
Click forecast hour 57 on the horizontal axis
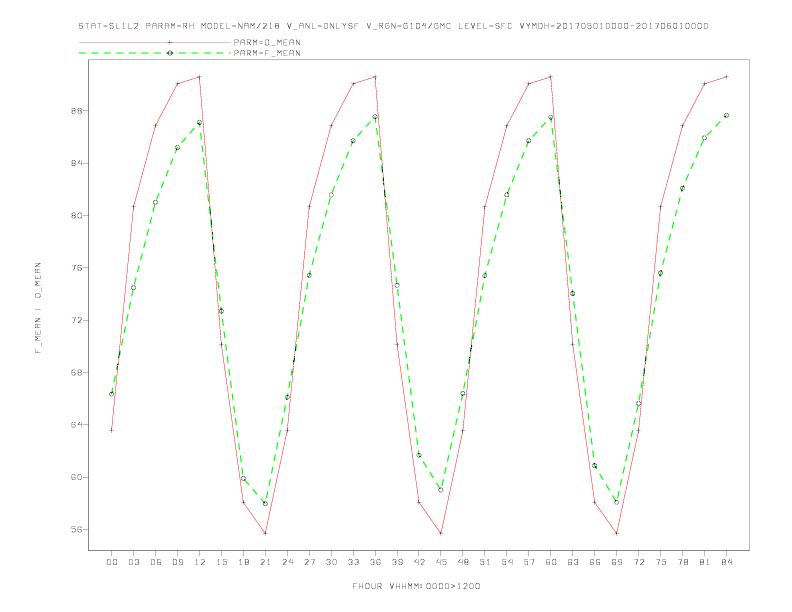coord(529,562)
